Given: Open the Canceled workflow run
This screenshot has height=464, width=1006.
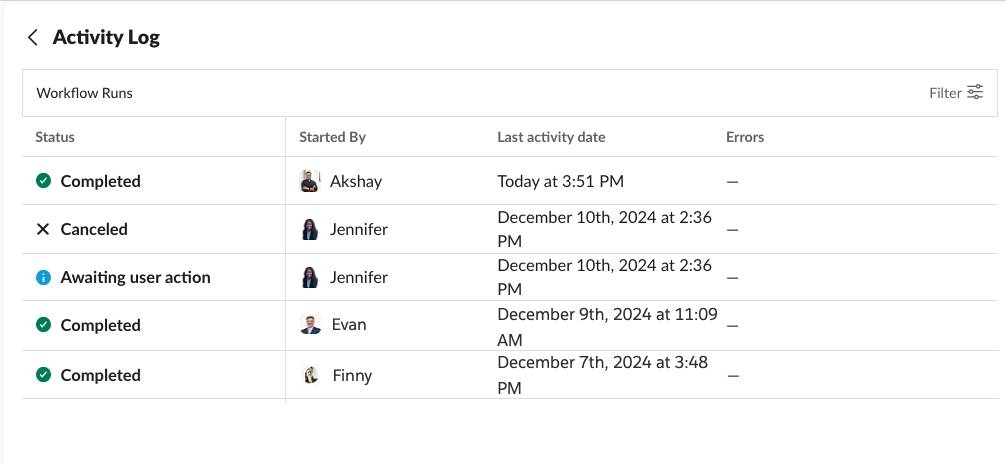Looking at the screenshot, I should pos(509,229).
